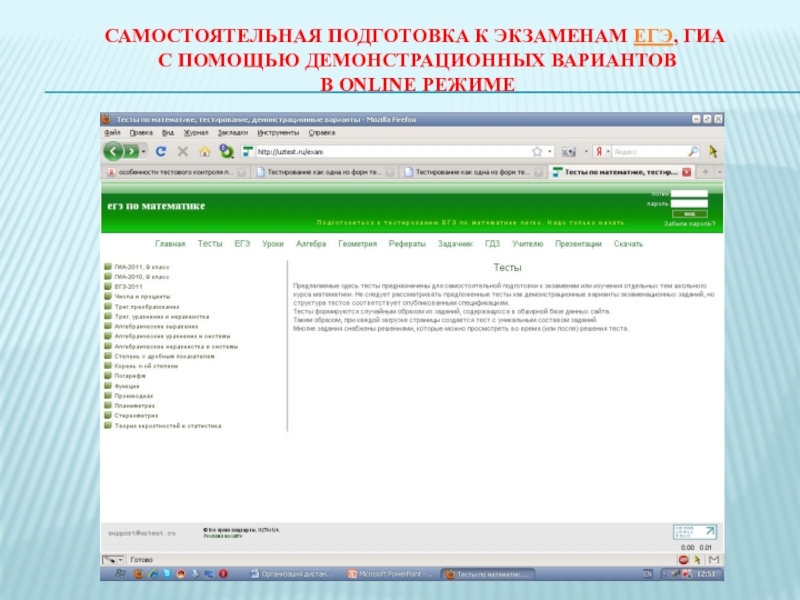Open a new tab with plus button

[x=705, y=172]
